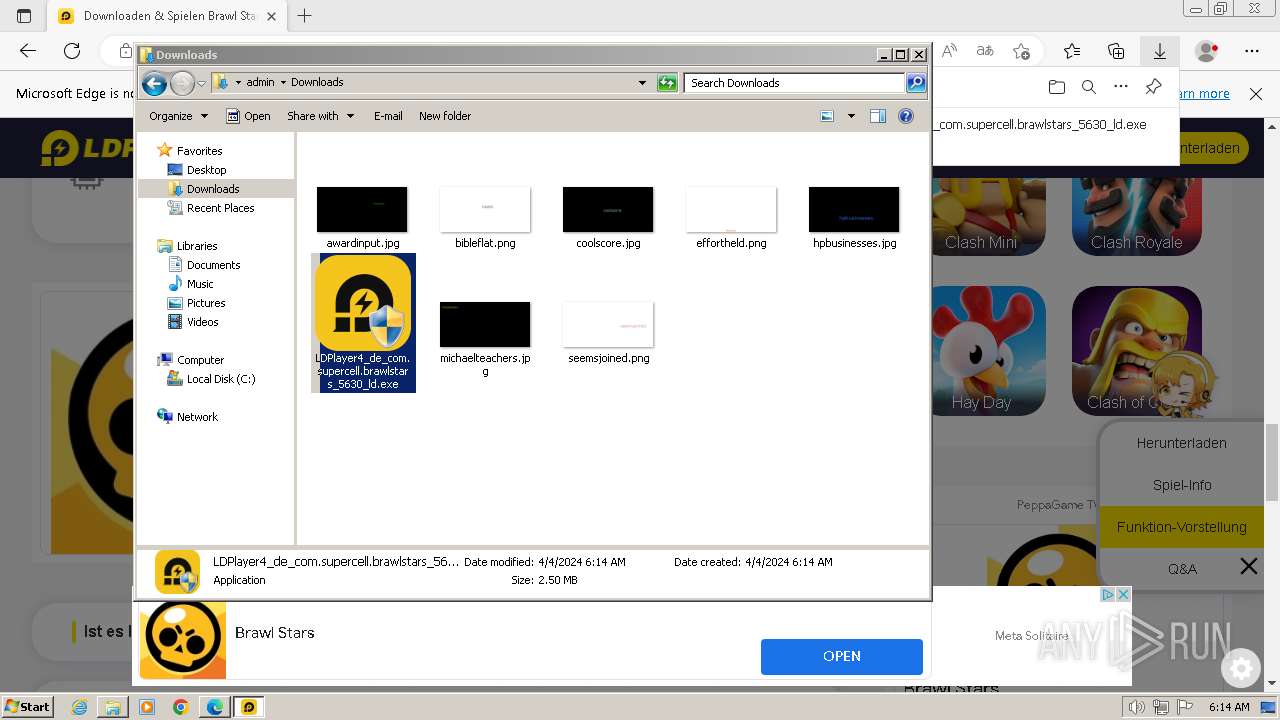The width and height of the screenshot is (1280, 720).
Task: Click the blue OPEN ad button
Action: click(x=841, y=656)
